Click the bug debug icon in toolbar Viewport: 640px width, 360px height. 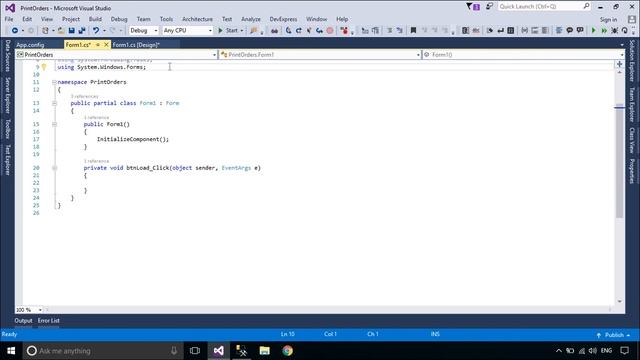pos(614,31)
